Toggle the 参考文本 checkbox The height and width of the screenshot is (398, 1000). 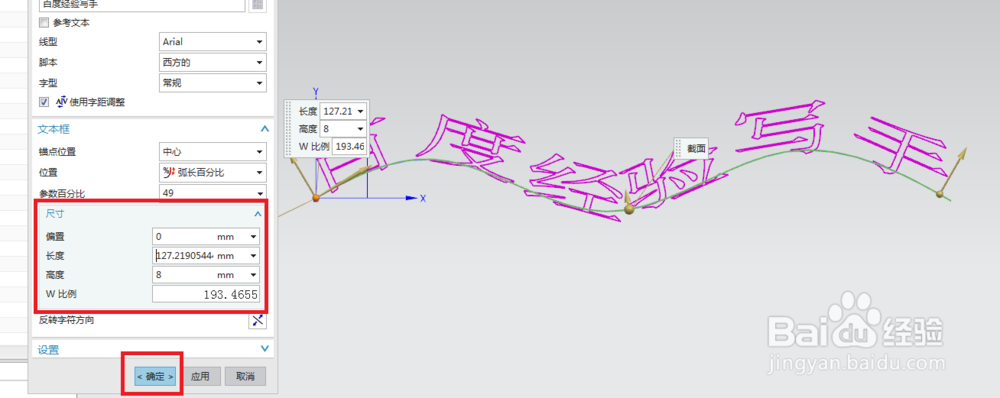[43, 22]
